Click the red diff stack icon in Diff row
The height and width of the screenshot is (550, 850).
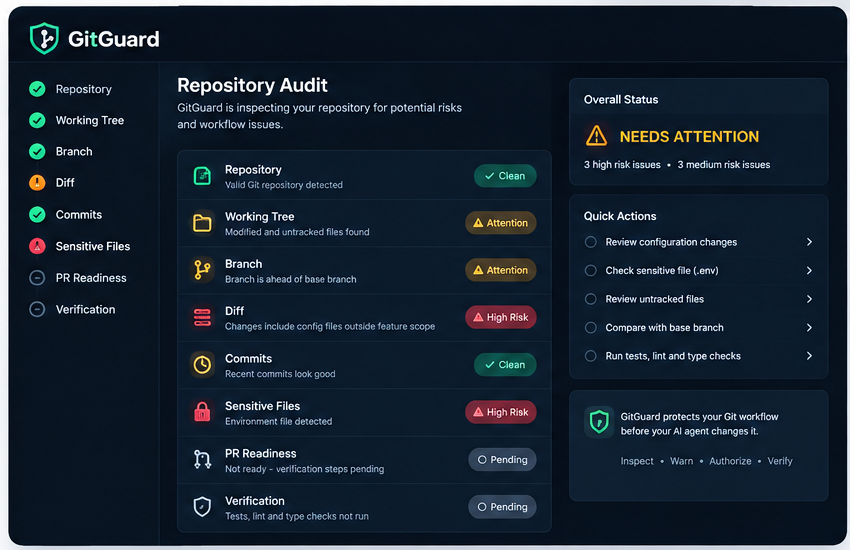[x=202, y=317]
